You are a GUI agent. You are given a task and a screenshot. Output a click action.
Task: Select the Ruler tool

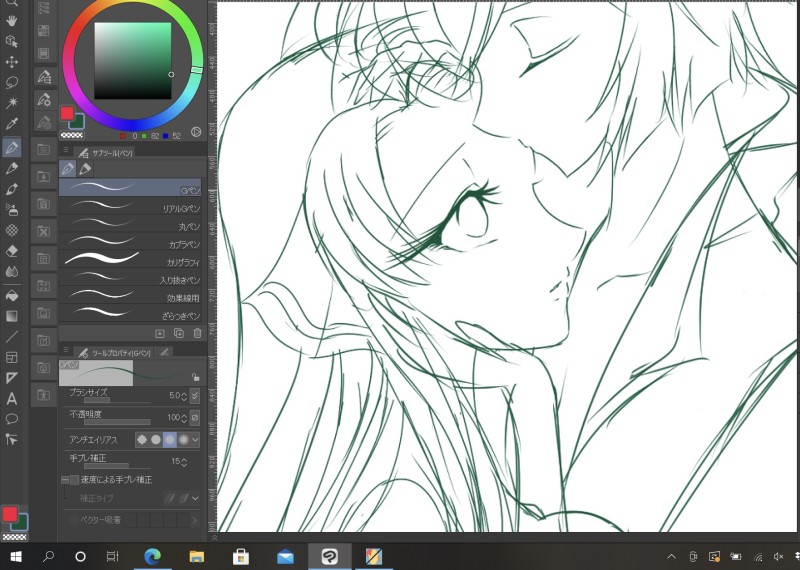tap(12, 378)
